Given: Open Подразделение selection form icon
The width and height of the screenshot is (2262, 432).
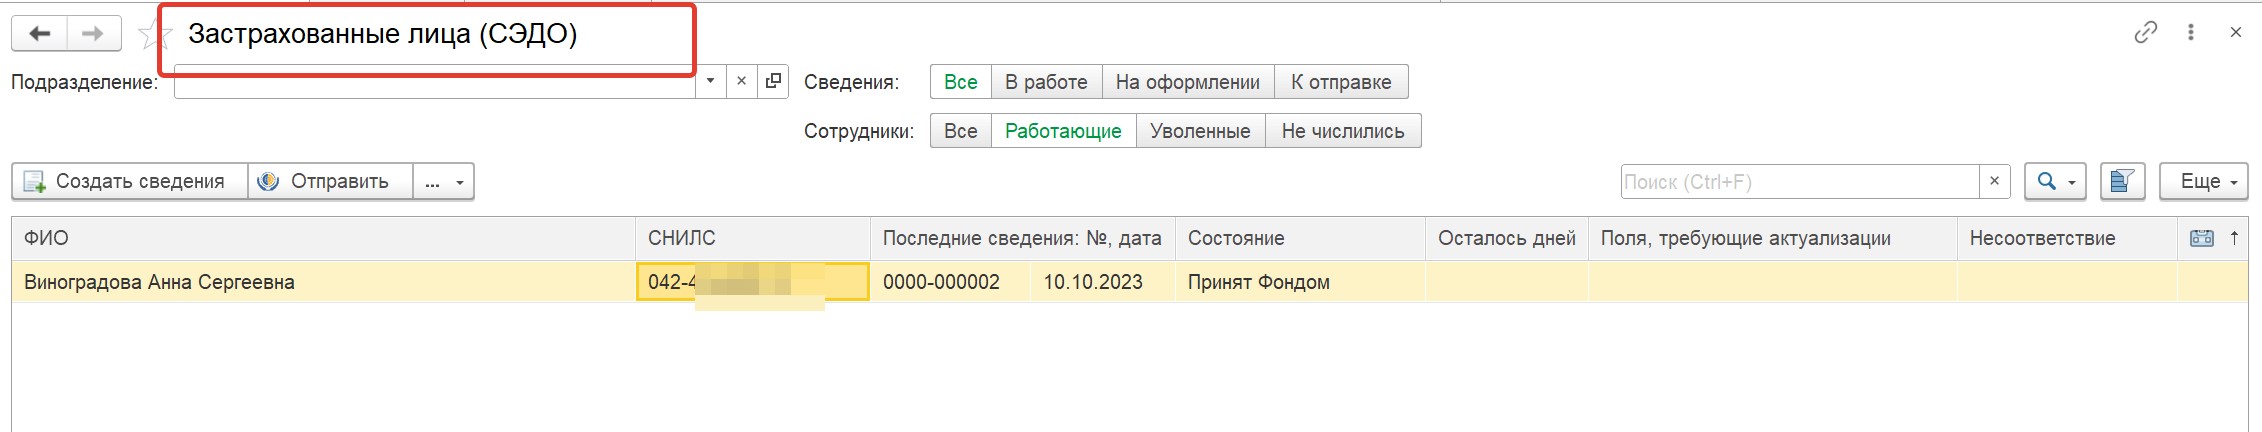Looking at the screenshot, I should point(773,82).
